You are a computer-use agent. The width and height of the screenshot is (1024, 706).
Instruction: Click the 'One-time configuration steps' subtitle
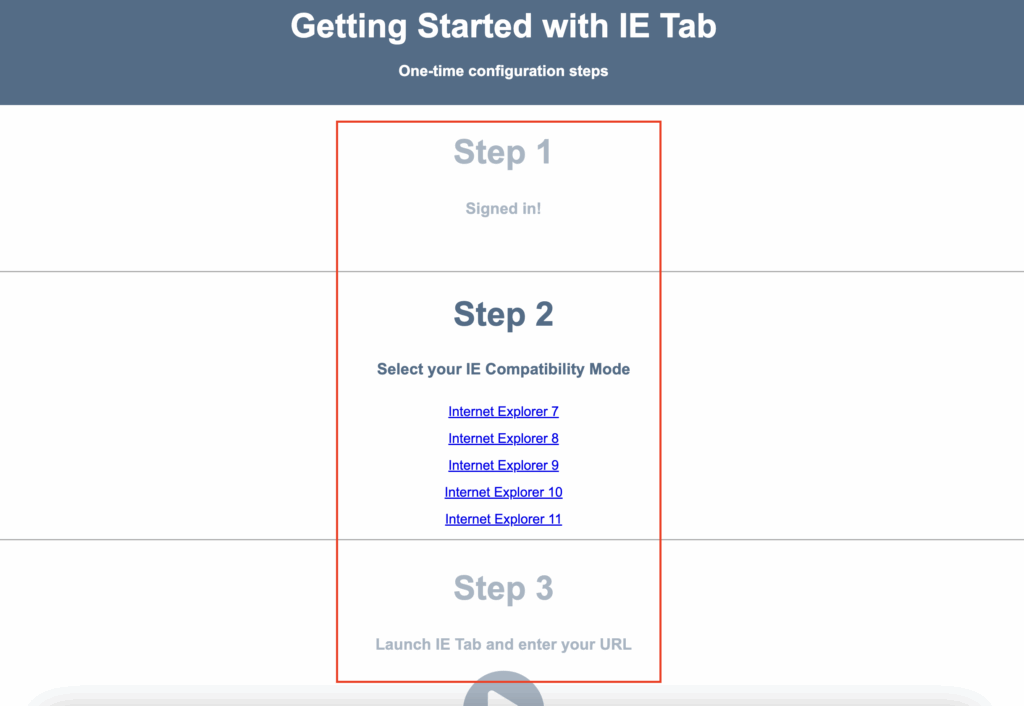[503, 71]
